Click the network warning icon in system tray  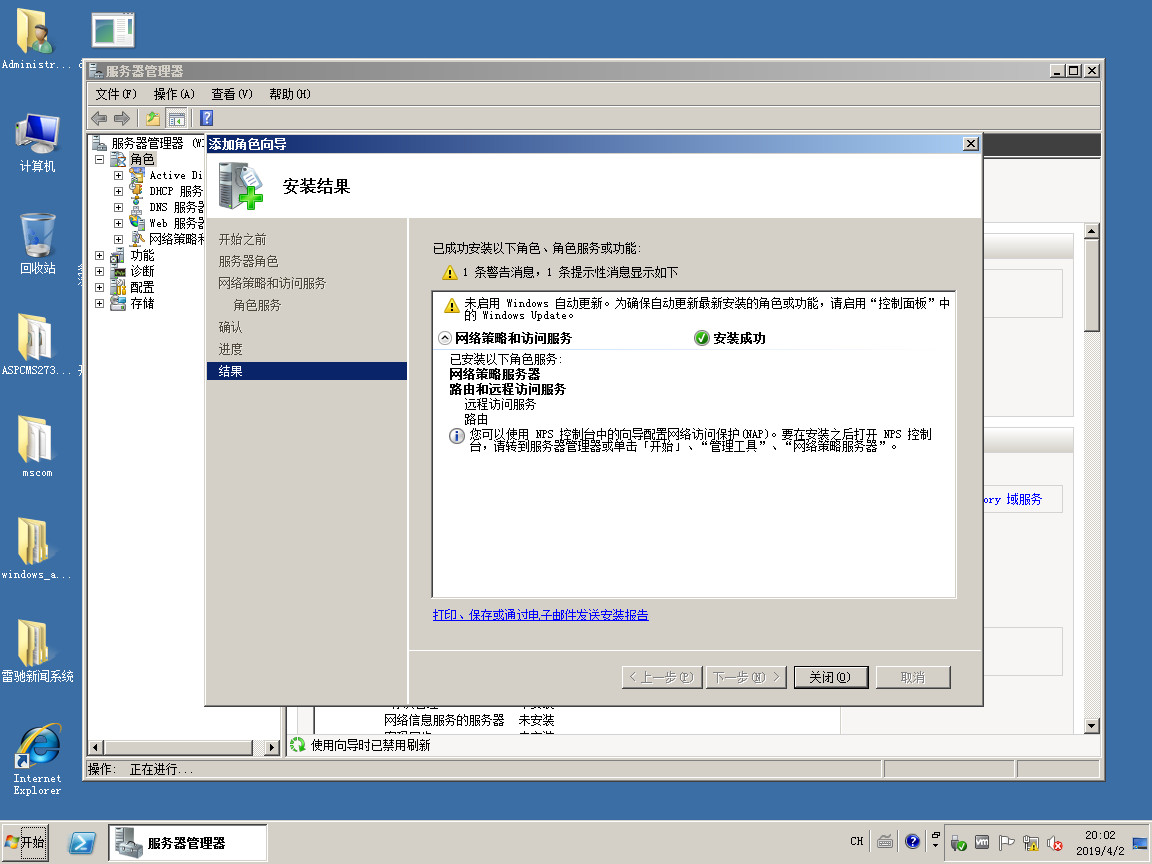click(1031, 843)
